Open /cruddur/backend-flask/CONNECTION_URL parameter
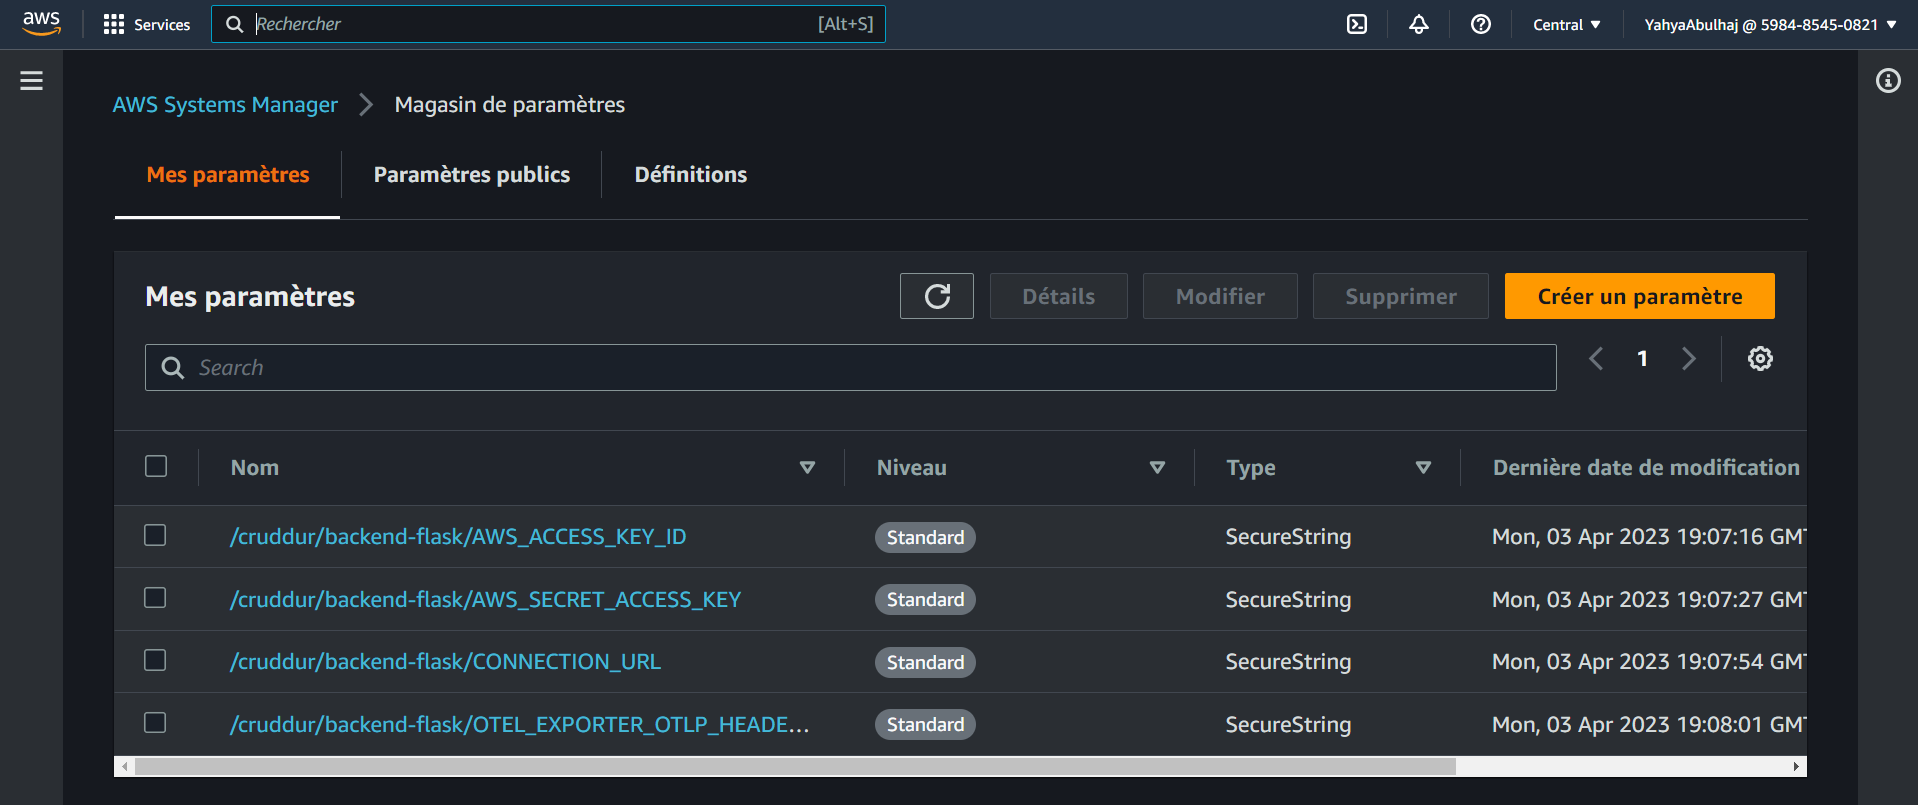This screenshot has height=805, width=1918. pos(445,662)
